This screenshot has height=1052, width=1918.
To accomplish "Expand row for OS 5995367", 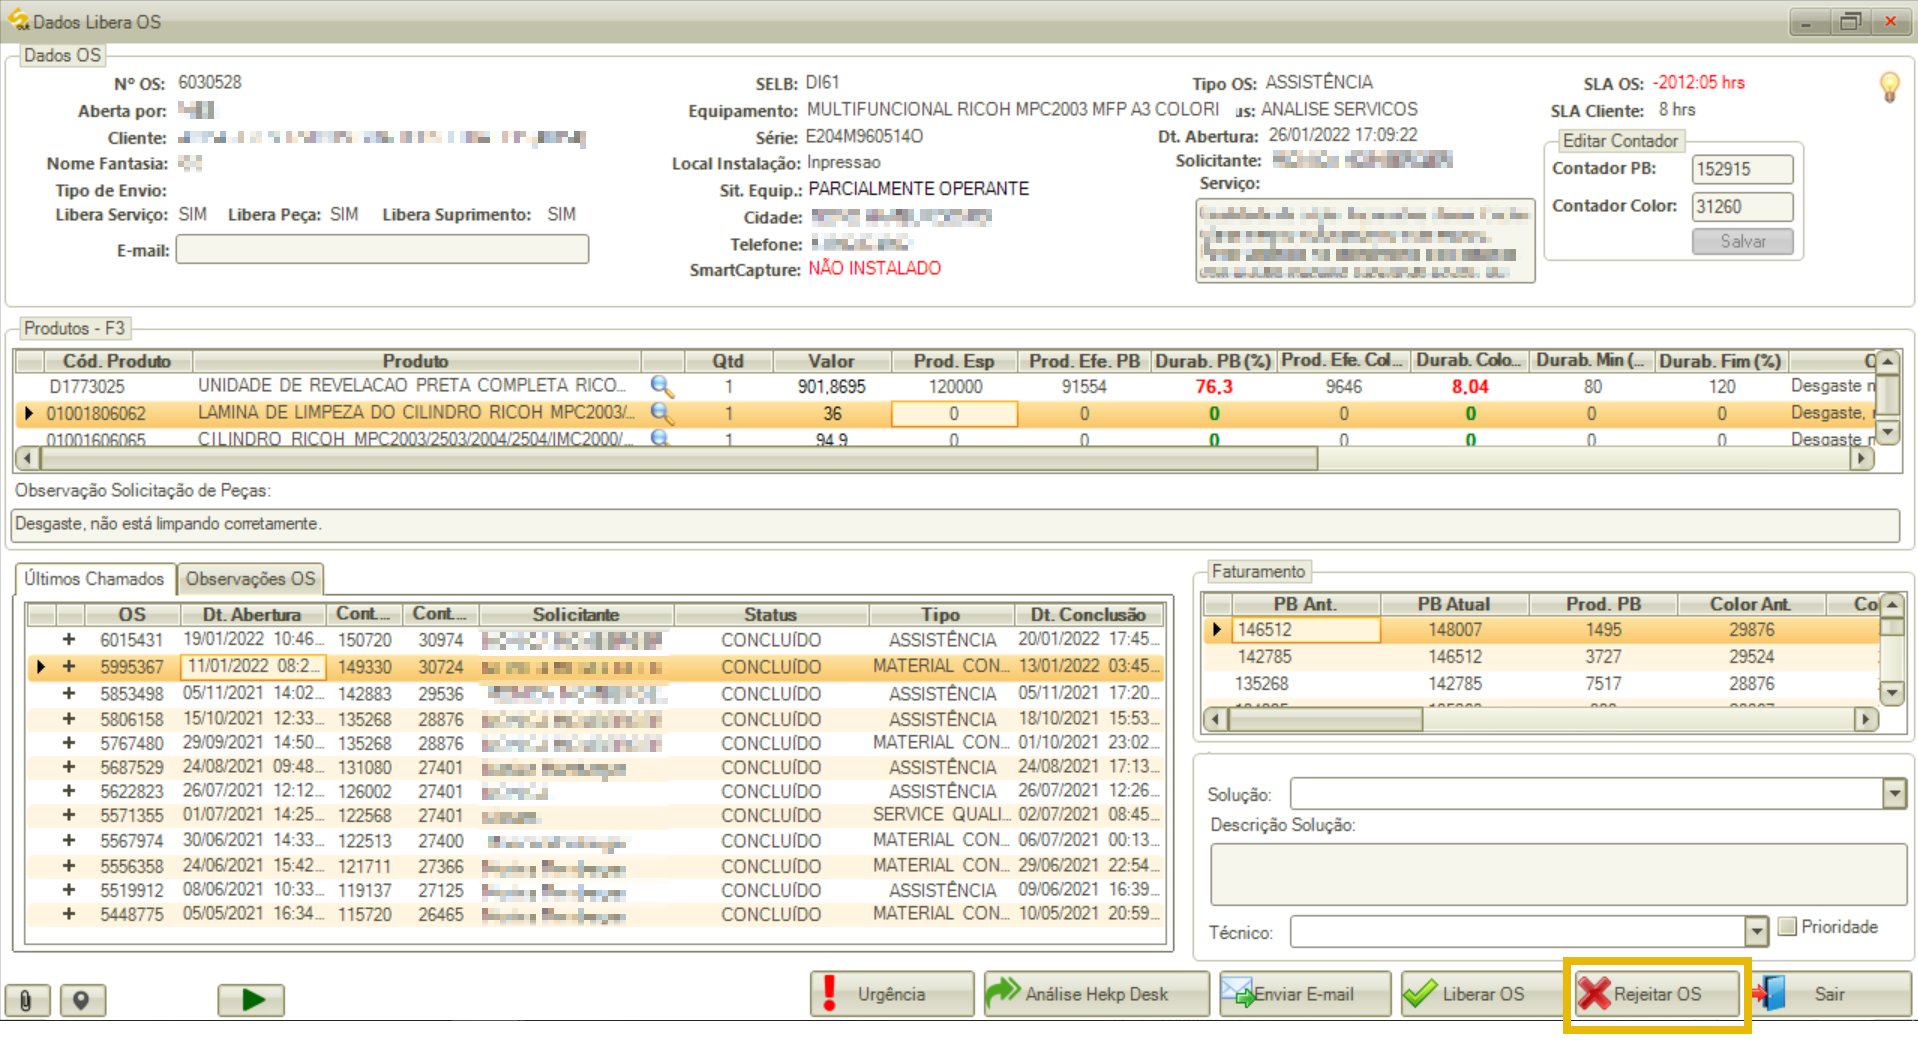I will point(69,666).
